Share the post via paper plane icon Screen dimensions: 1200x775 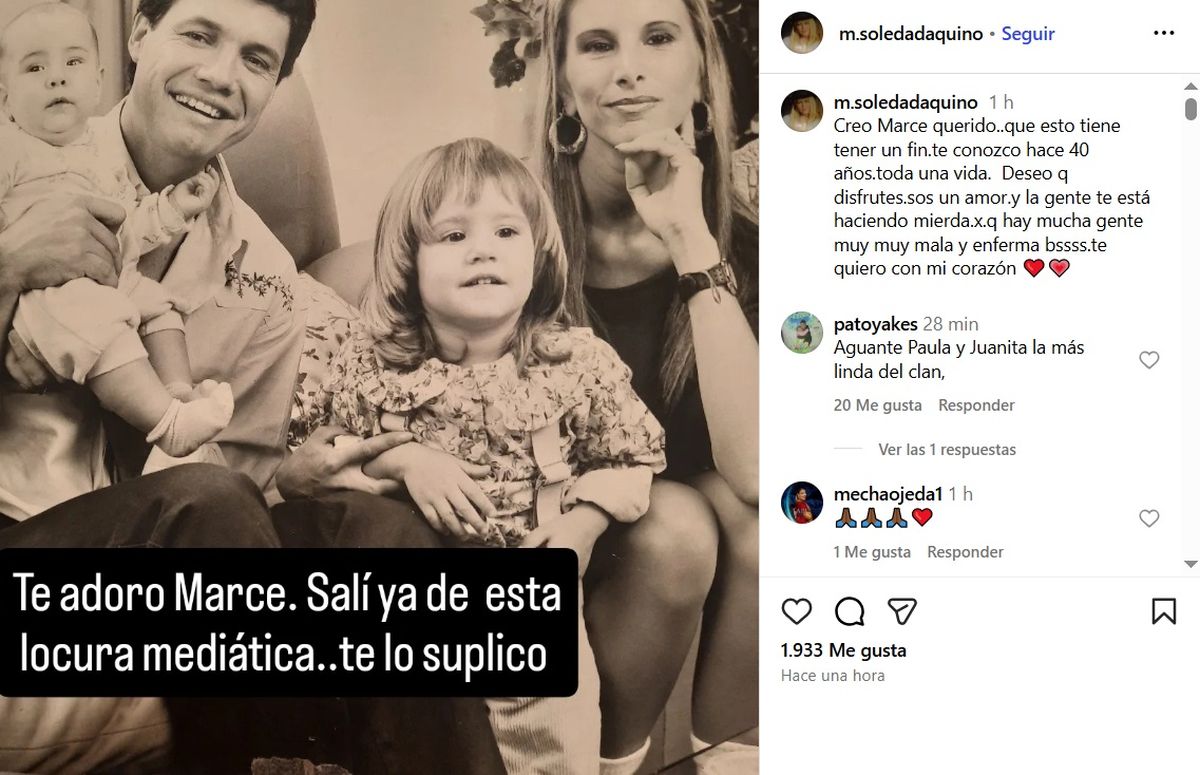click(903, 611)
